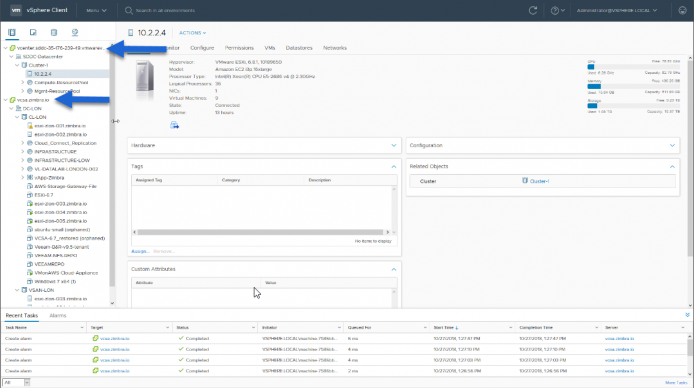
Task: Collapse the Custom Attributes panel
Action: (393, 269)
